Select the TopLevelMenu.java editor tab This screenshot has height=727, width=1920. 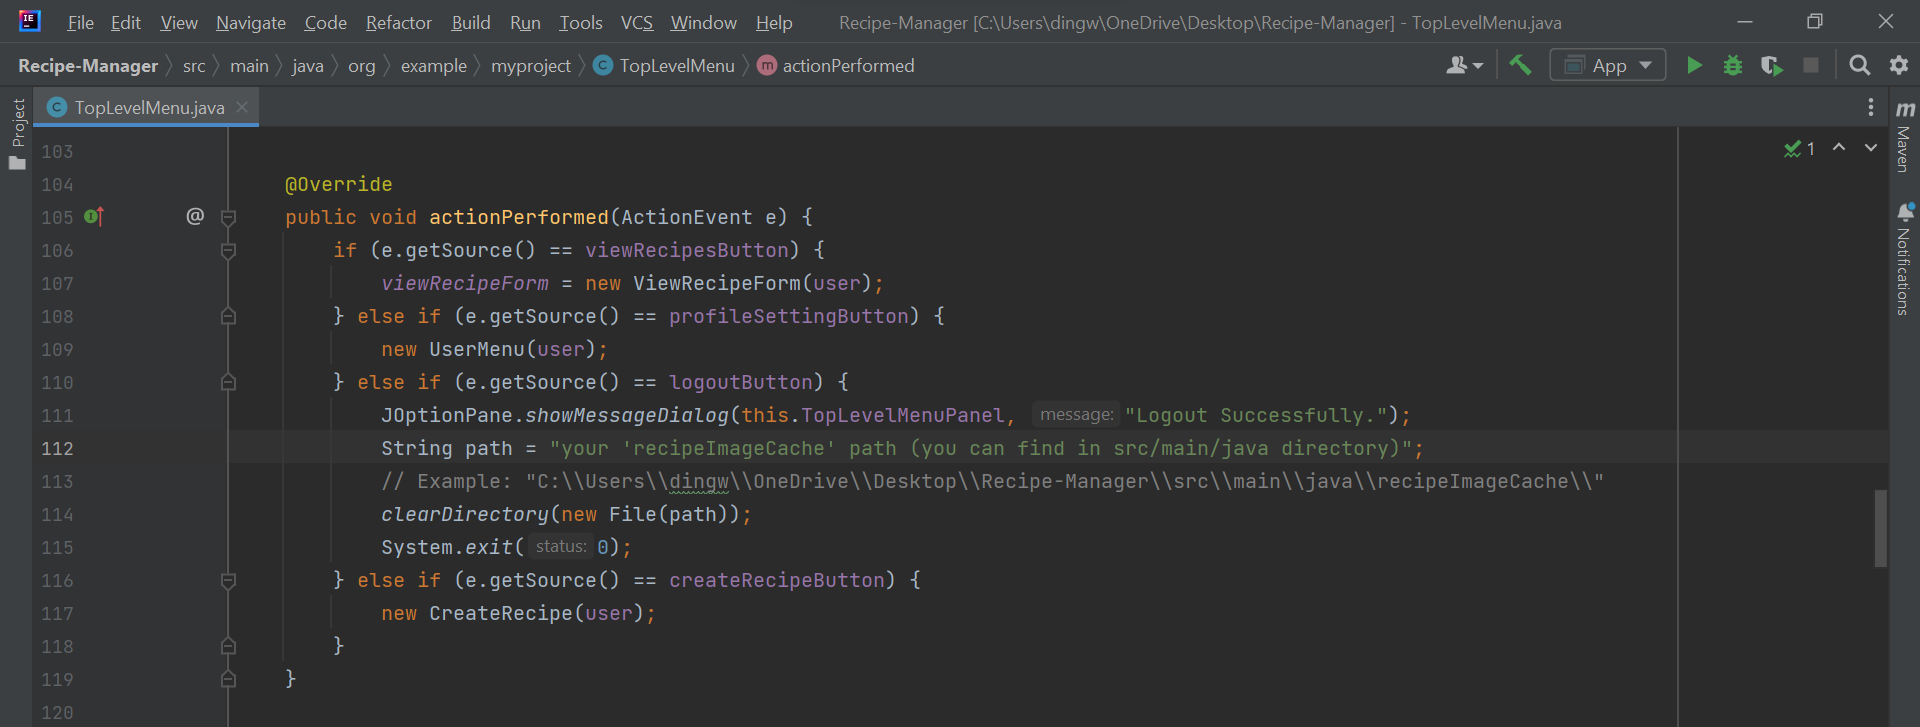[146, 107]
